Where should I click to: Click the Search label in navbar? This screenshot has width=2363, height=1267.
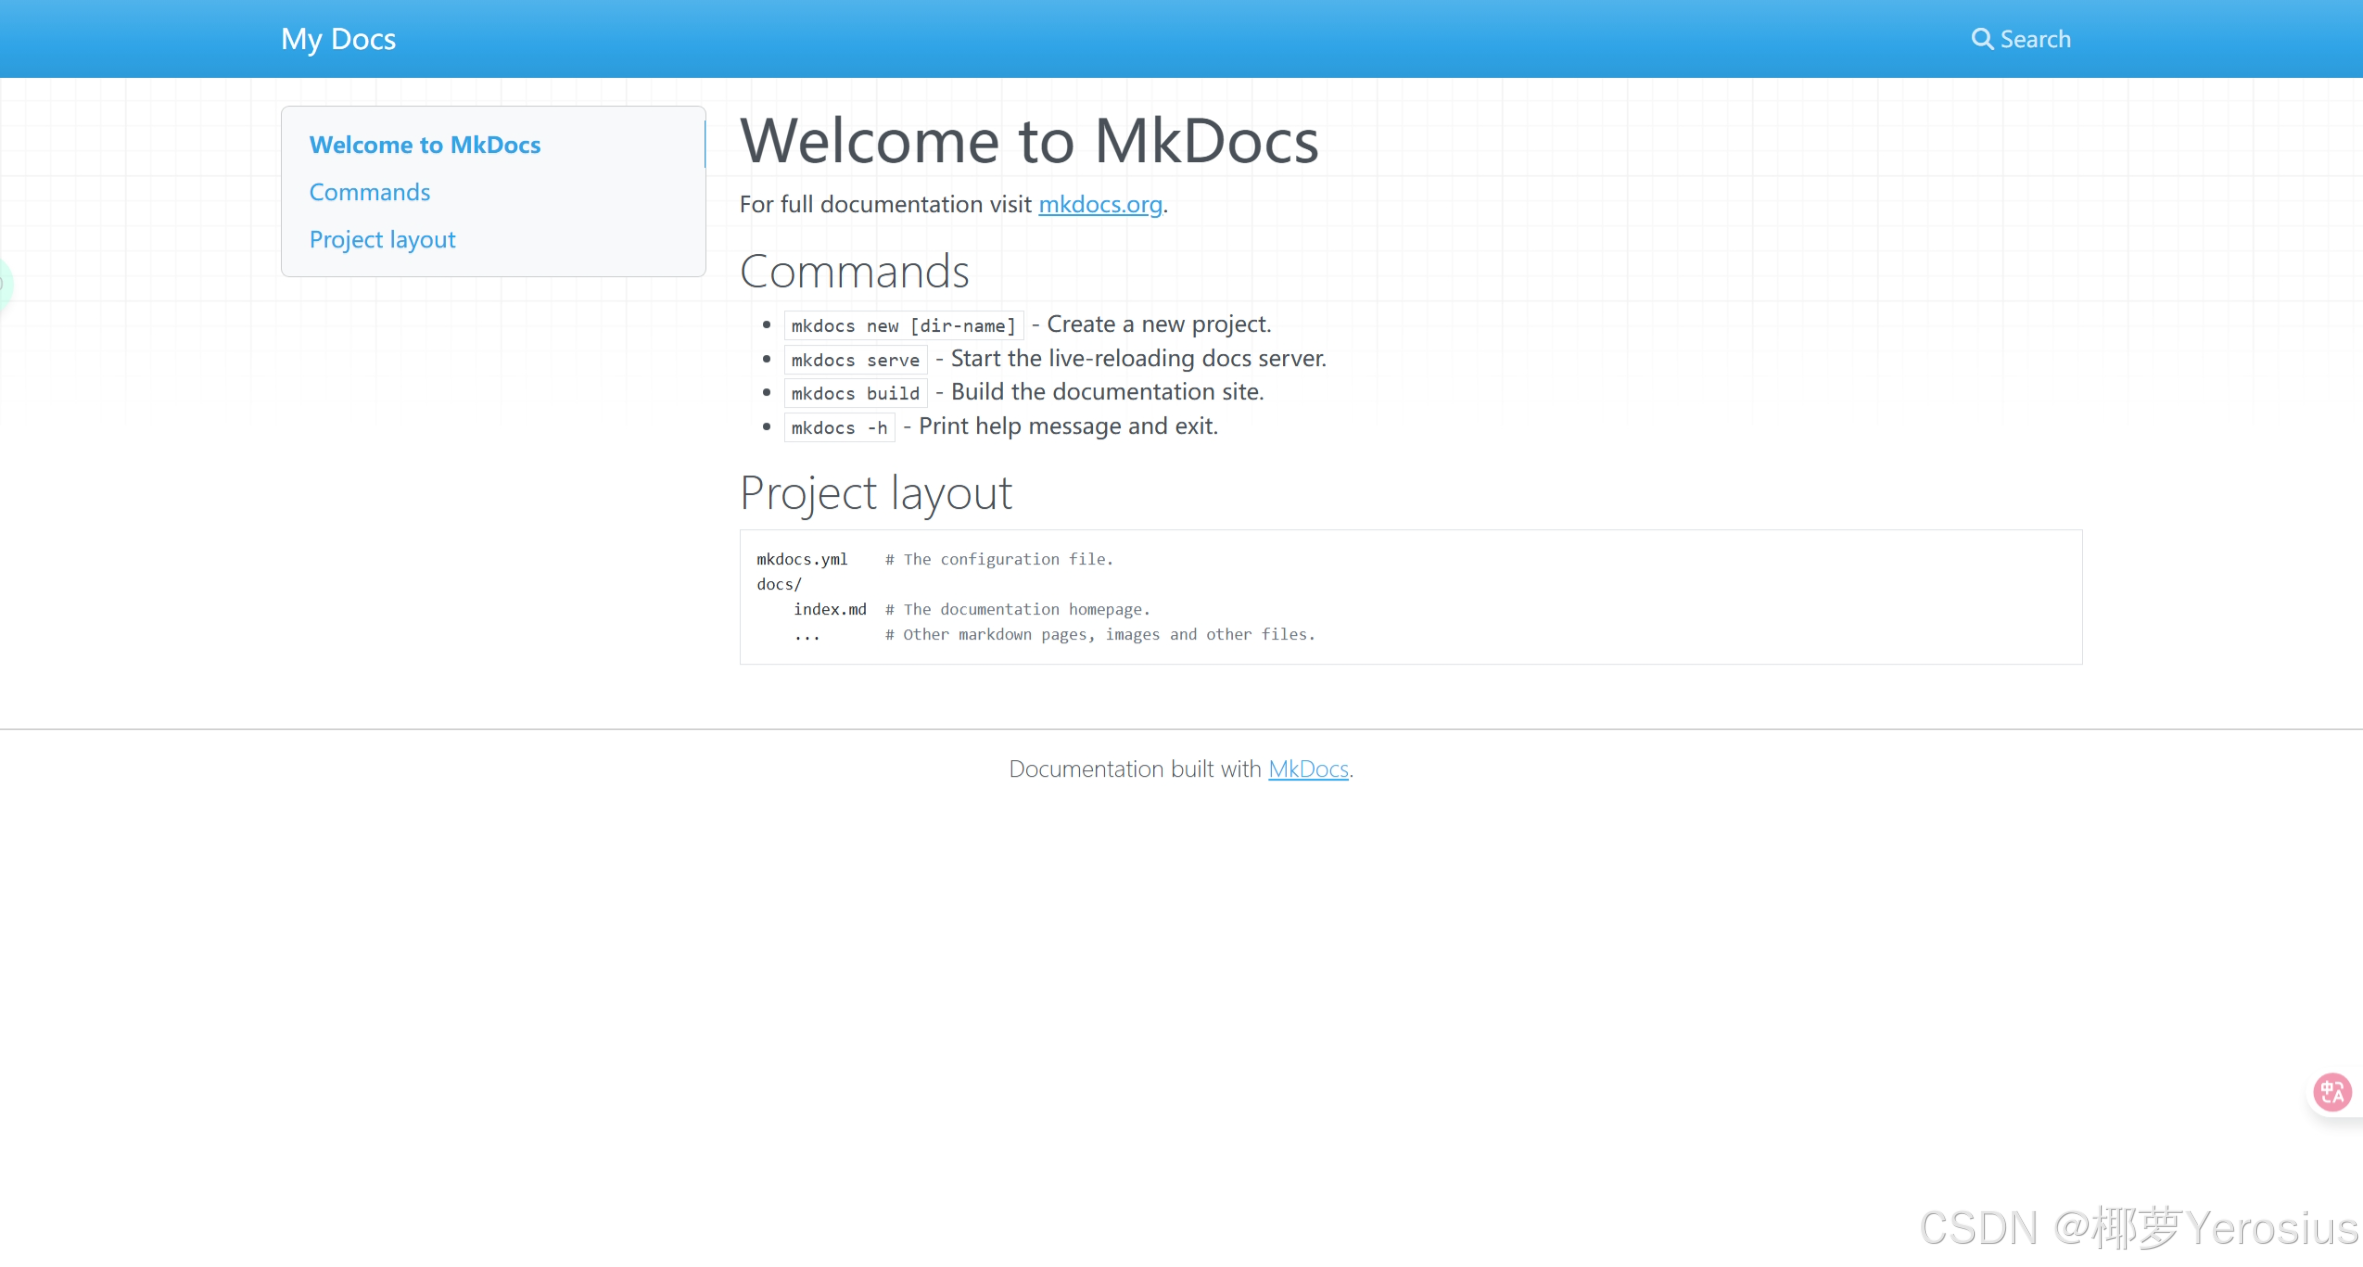coord(2035,39)
